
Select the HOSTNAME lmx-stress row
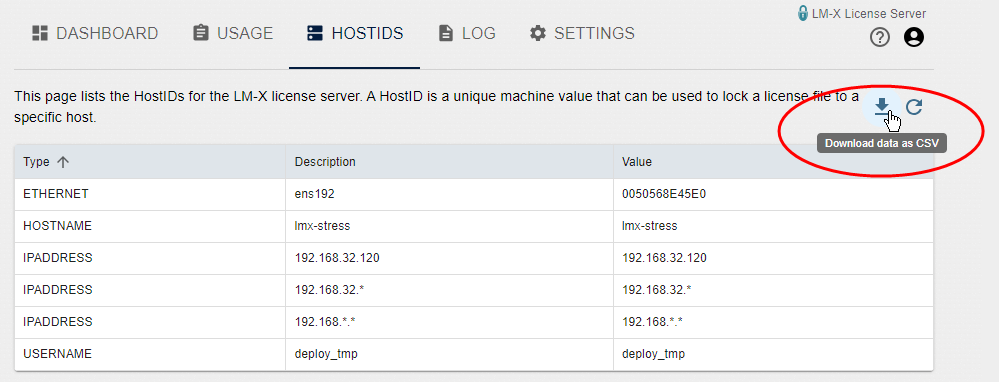click(473, 226)
